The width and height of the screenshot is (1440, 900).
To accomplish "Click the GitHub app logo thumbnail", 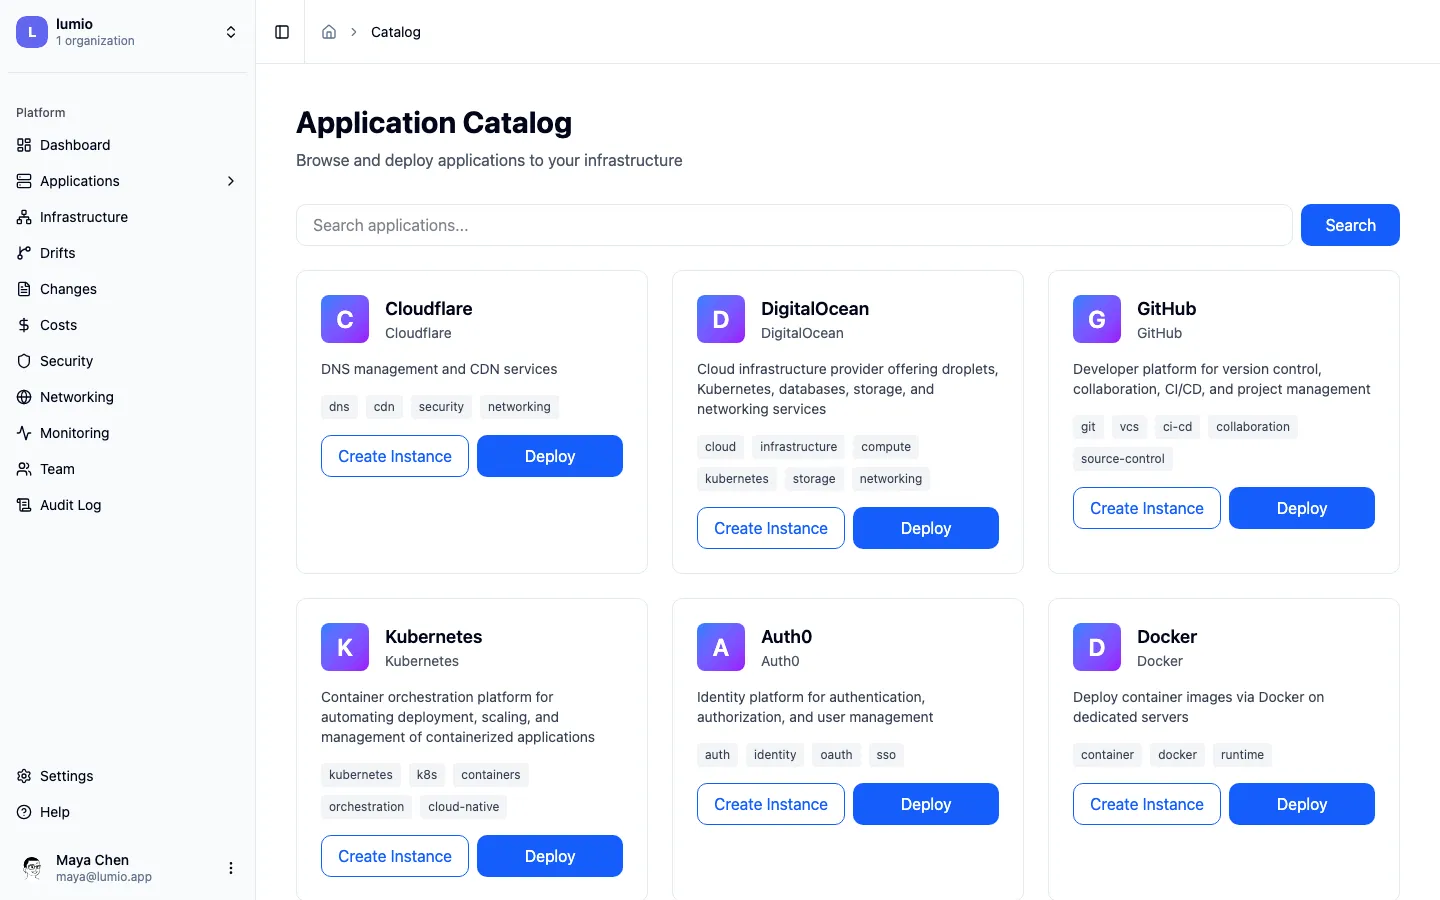I will click(1096, 319).
